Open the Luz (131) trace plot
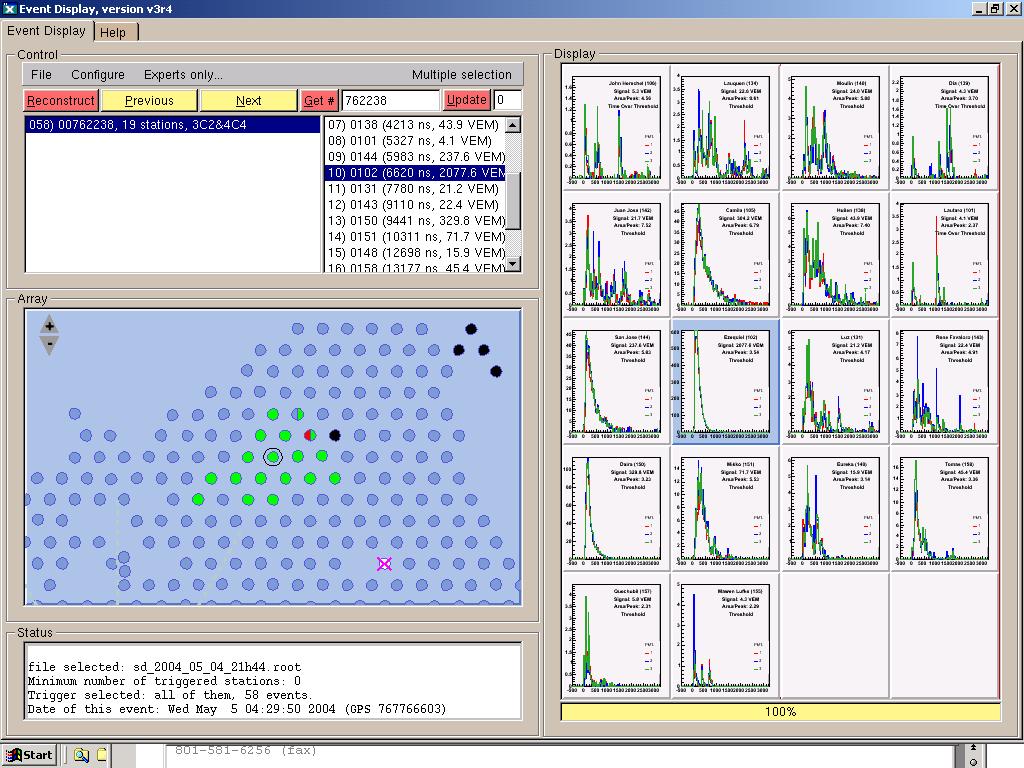Image resolution: width=1024 pixels, height=768 pixels. point(835,381)
